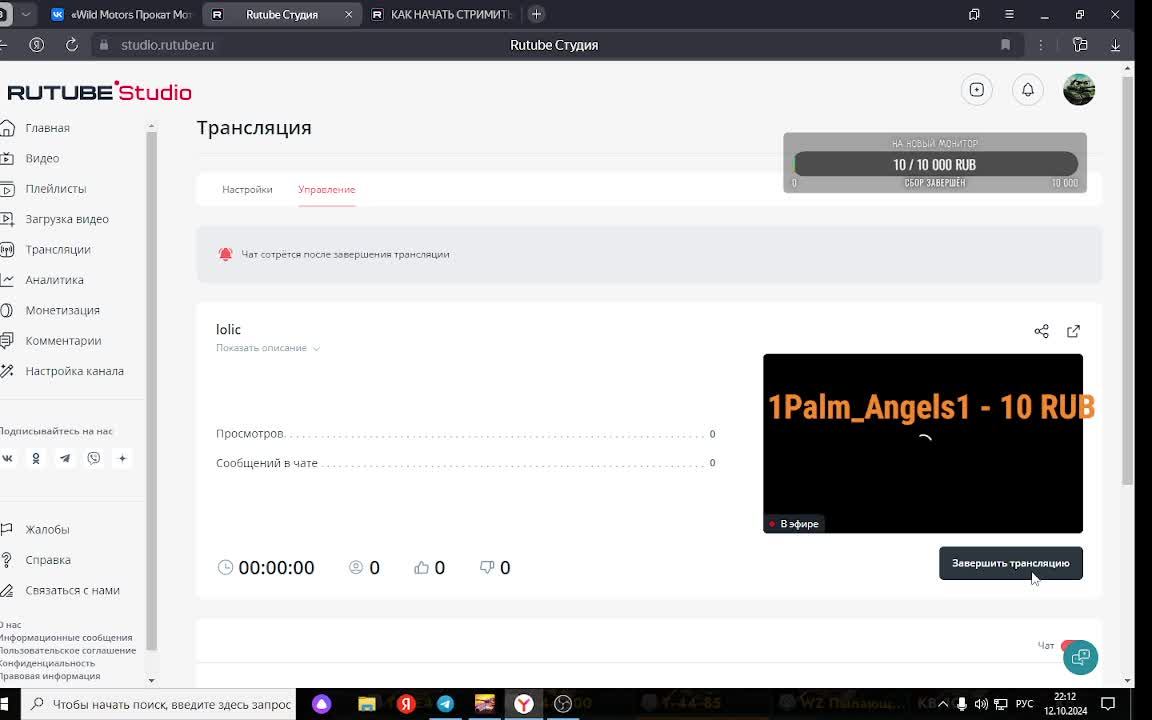Open Telegram social link icon
The width and height of the screenshot is (1152, 720).
click(x=65, y=458)
